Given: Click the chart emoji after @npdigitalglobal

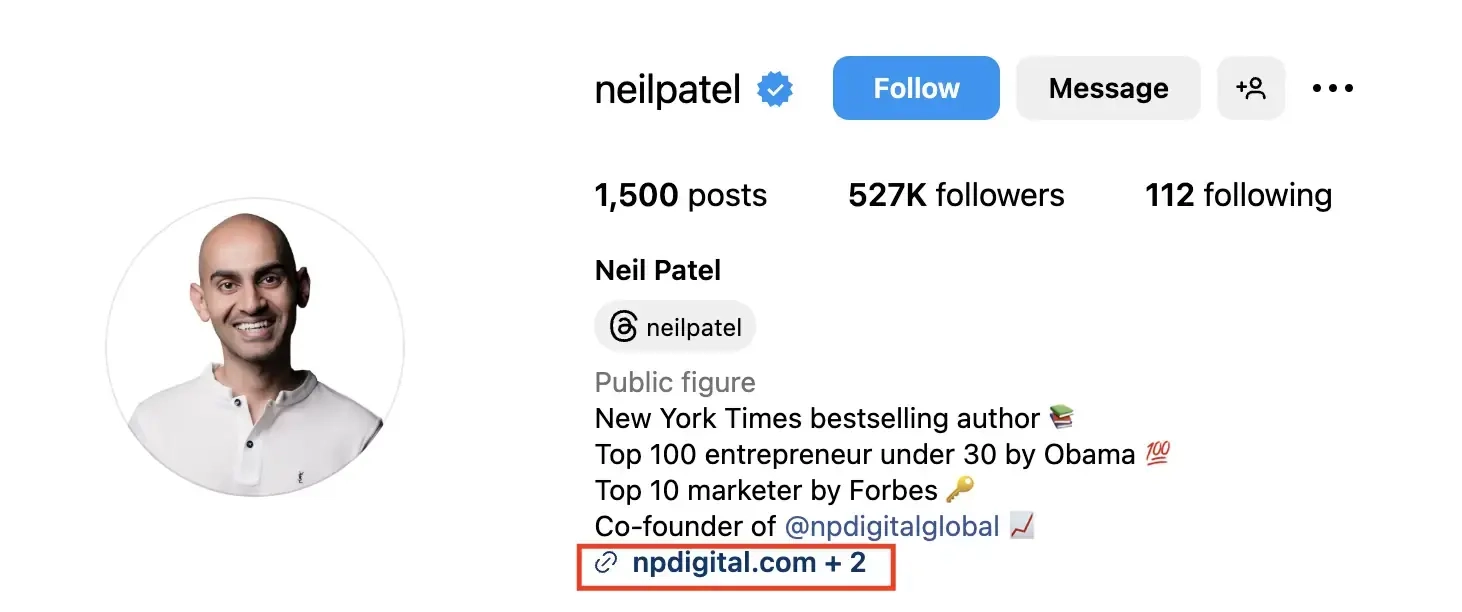Looking at the screenshot, I should click(1021, 526).
